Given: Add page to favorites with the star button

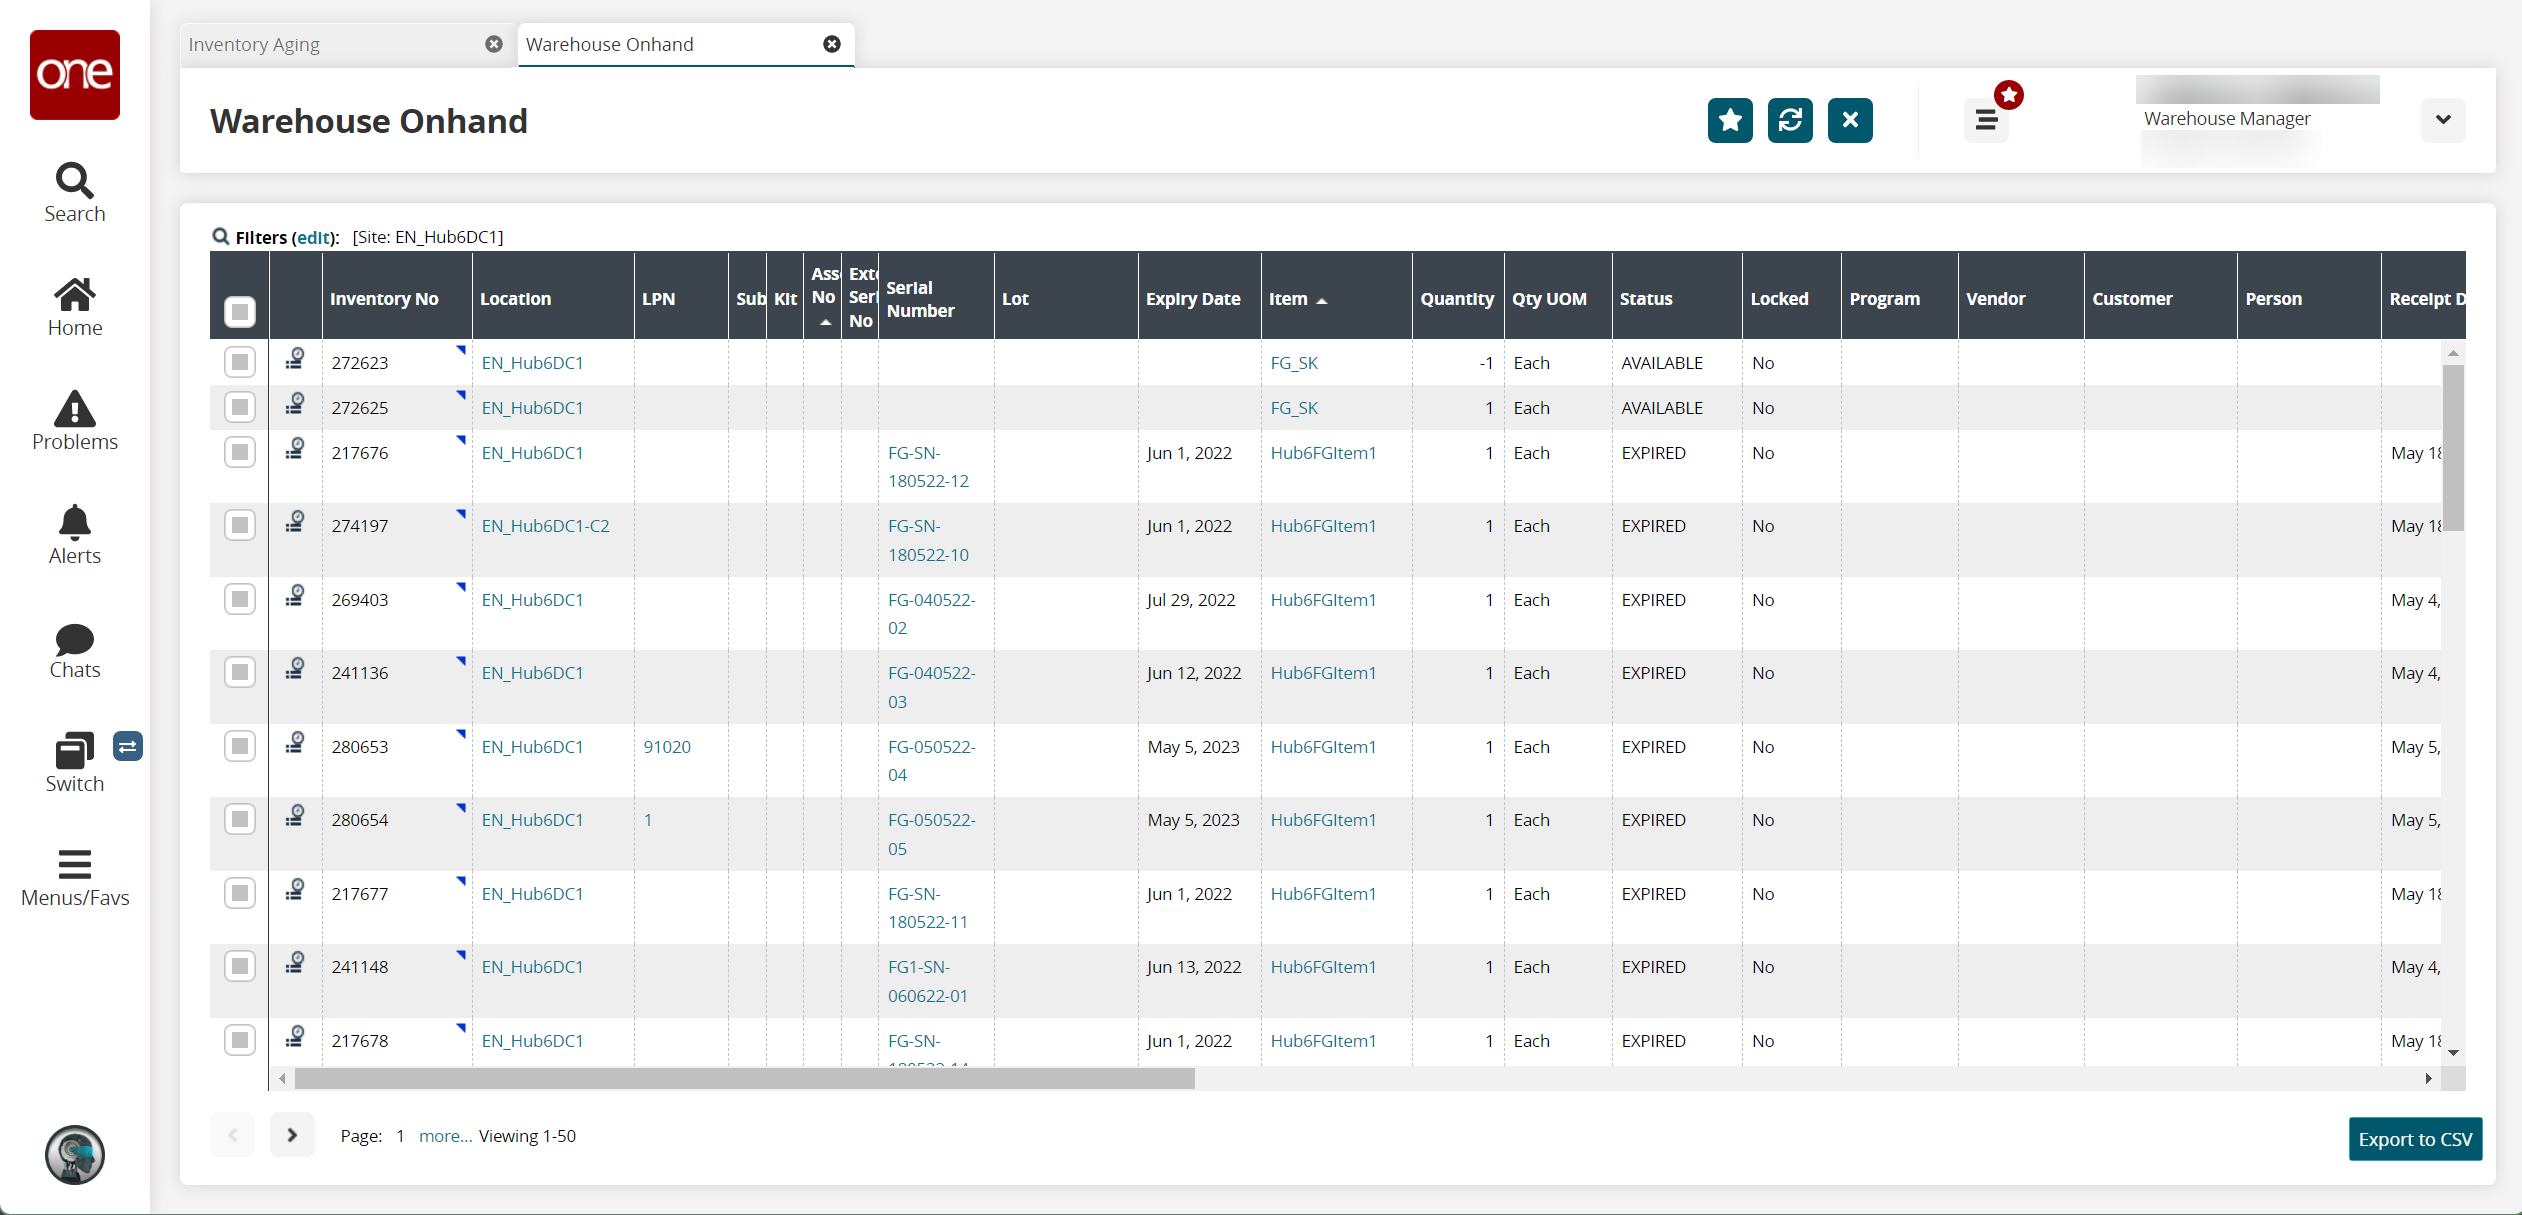Looking at the screenshot, I should tap(1730, 120).
